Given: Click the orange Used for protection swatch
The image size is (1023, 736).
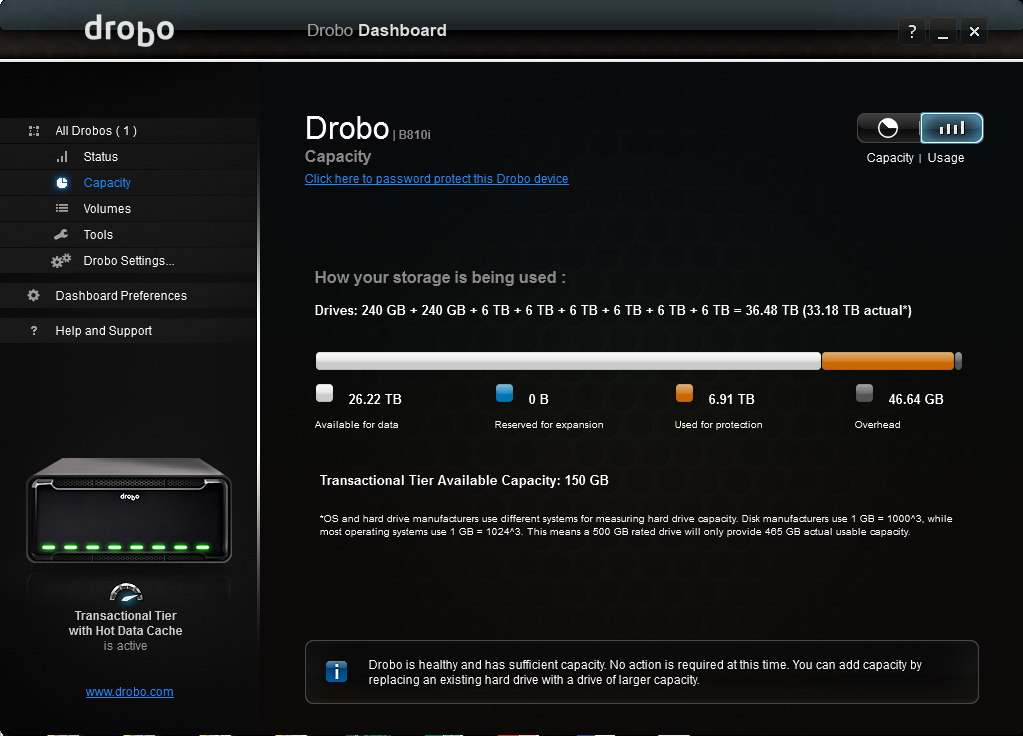Looking at the screenshot, I should [x=684, y=393].
